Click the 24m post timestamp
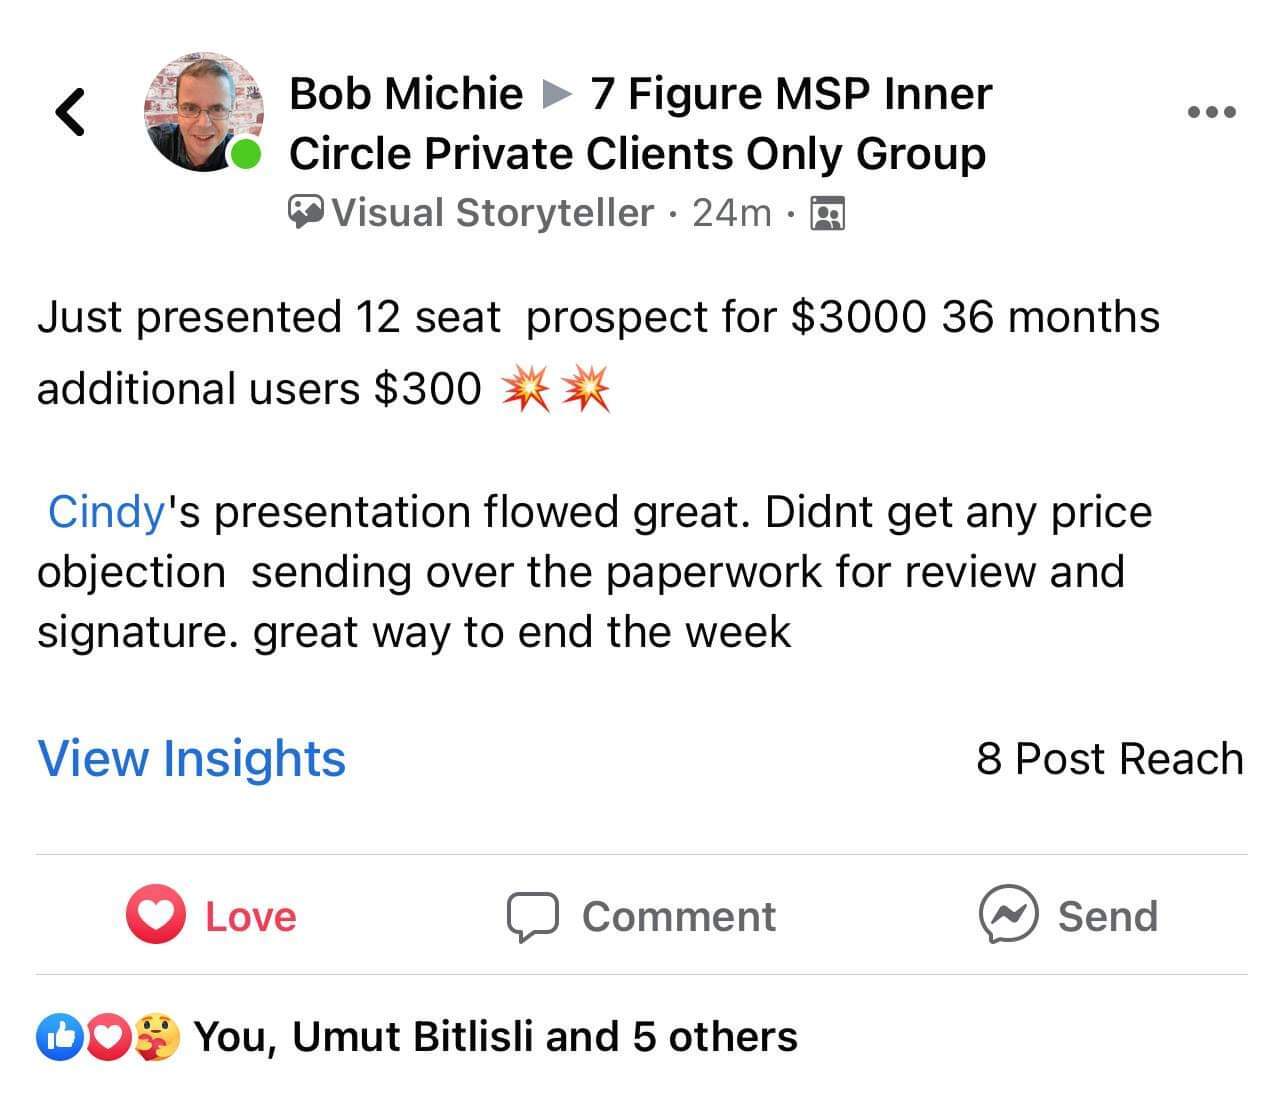The height and width of the screenshot is (1109, 1284). coord(731,213)
